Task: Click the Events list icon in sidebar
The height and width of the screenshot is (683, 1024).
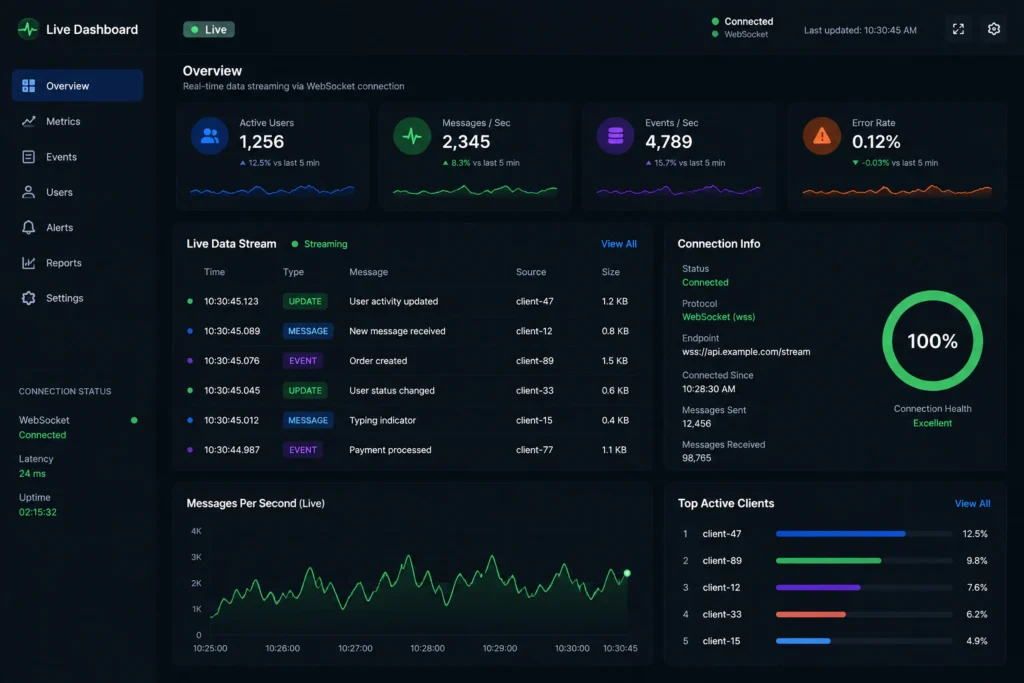Action: pyautogui.click(x=29, y=157)
